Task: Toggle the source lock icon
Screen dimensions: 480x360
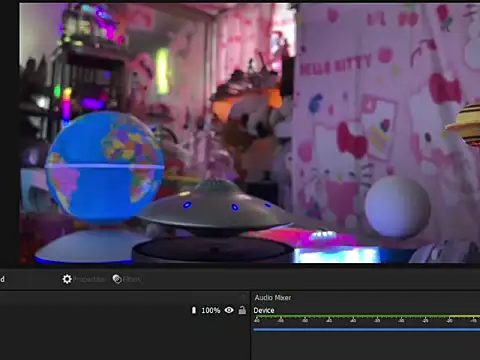Action: tap(242, 310)
